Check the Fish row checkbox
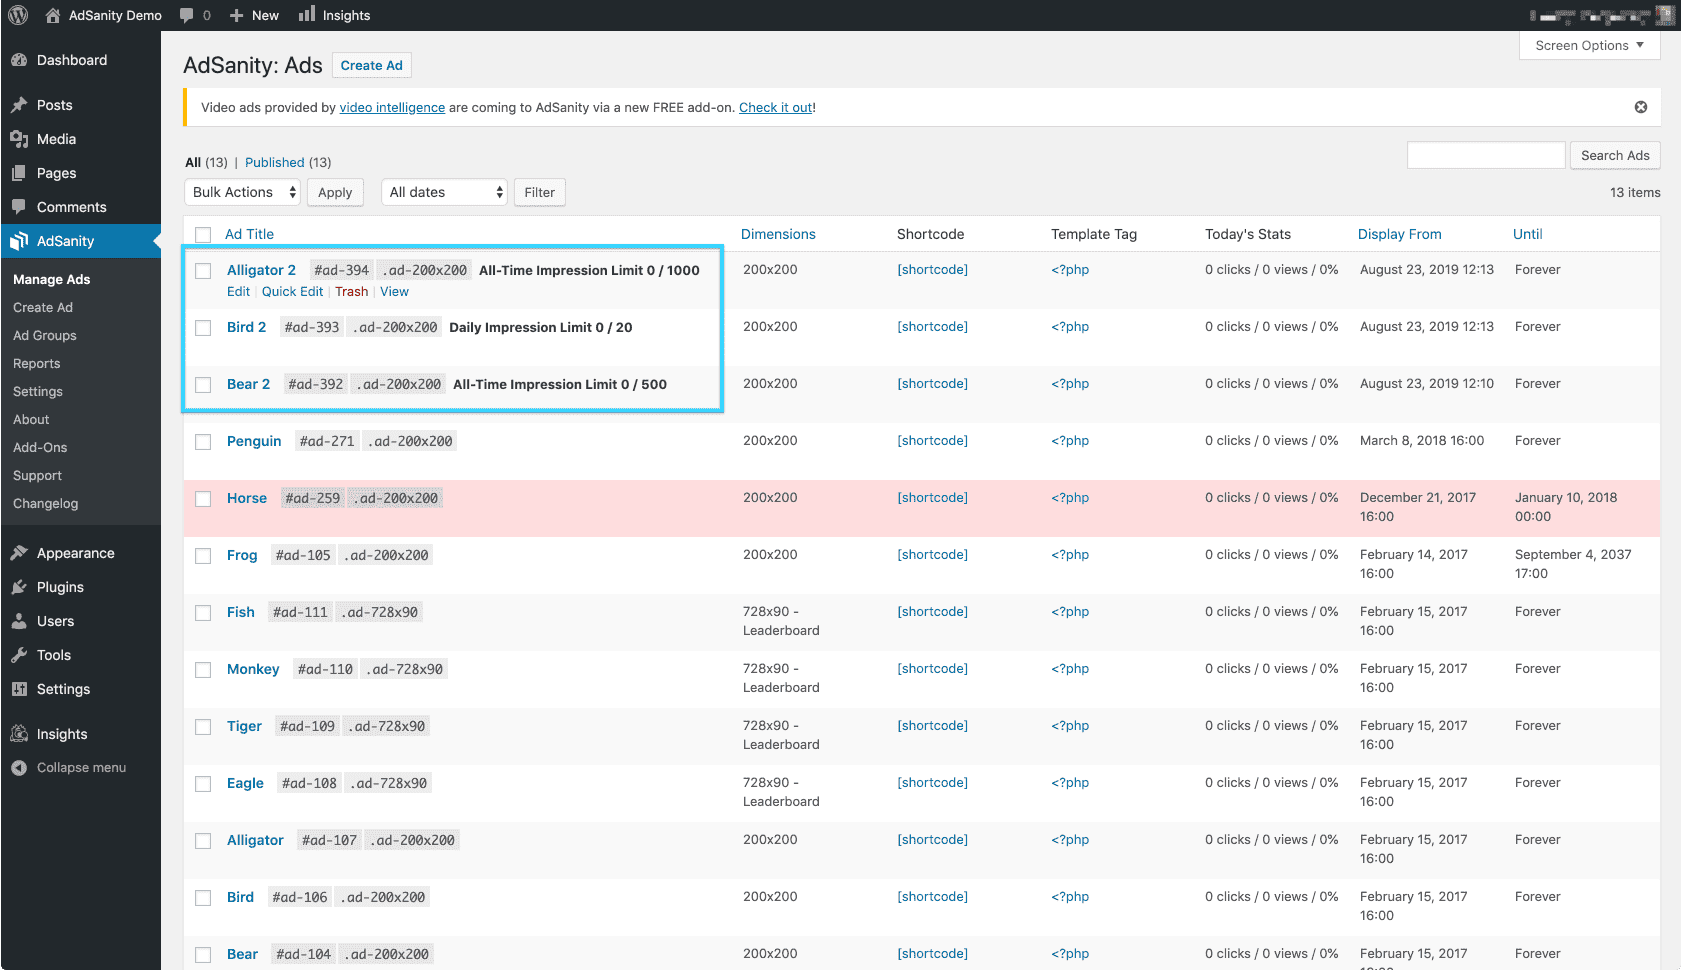Image resolution: width=1681 pixels, height=971 pixels. 203,613
